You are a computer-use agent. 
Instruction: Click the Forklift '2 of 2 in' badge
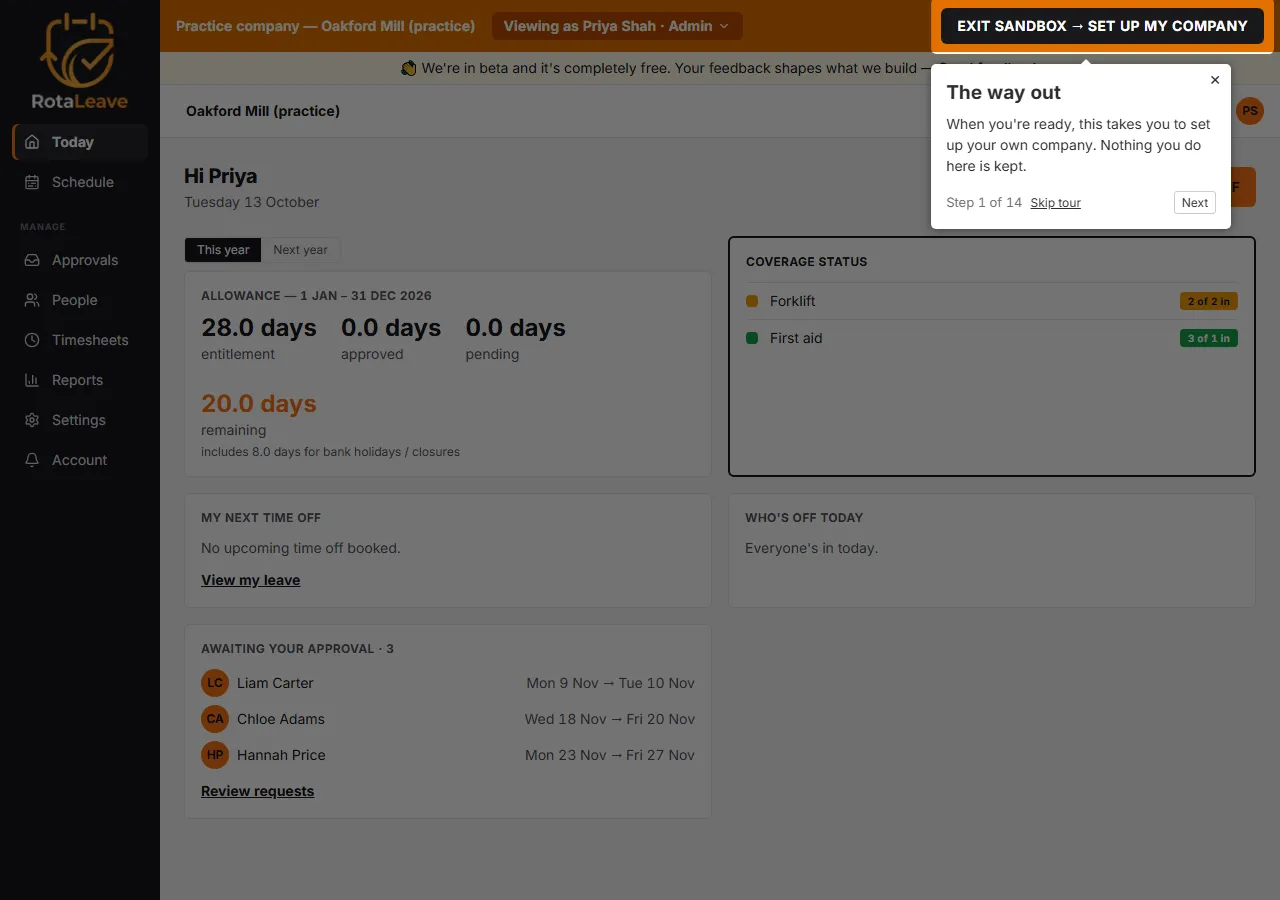[1209, 301]
